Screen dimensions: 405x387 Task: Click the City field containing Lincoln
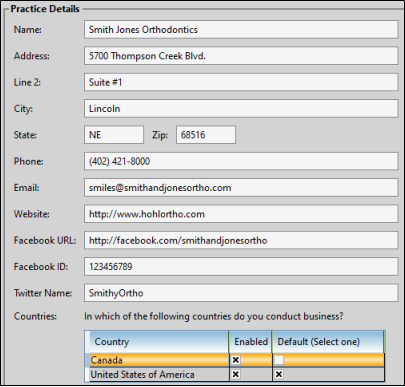click(241, 108)
